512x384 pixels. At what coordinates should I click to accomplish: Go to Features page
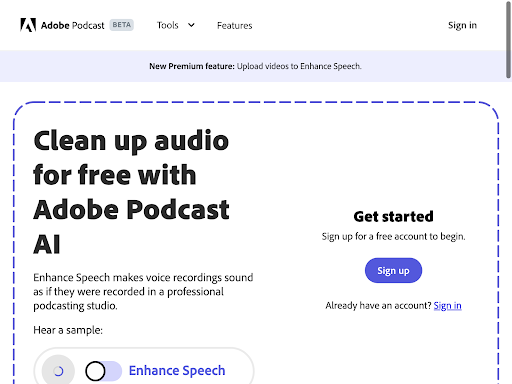tap(235, 25)
